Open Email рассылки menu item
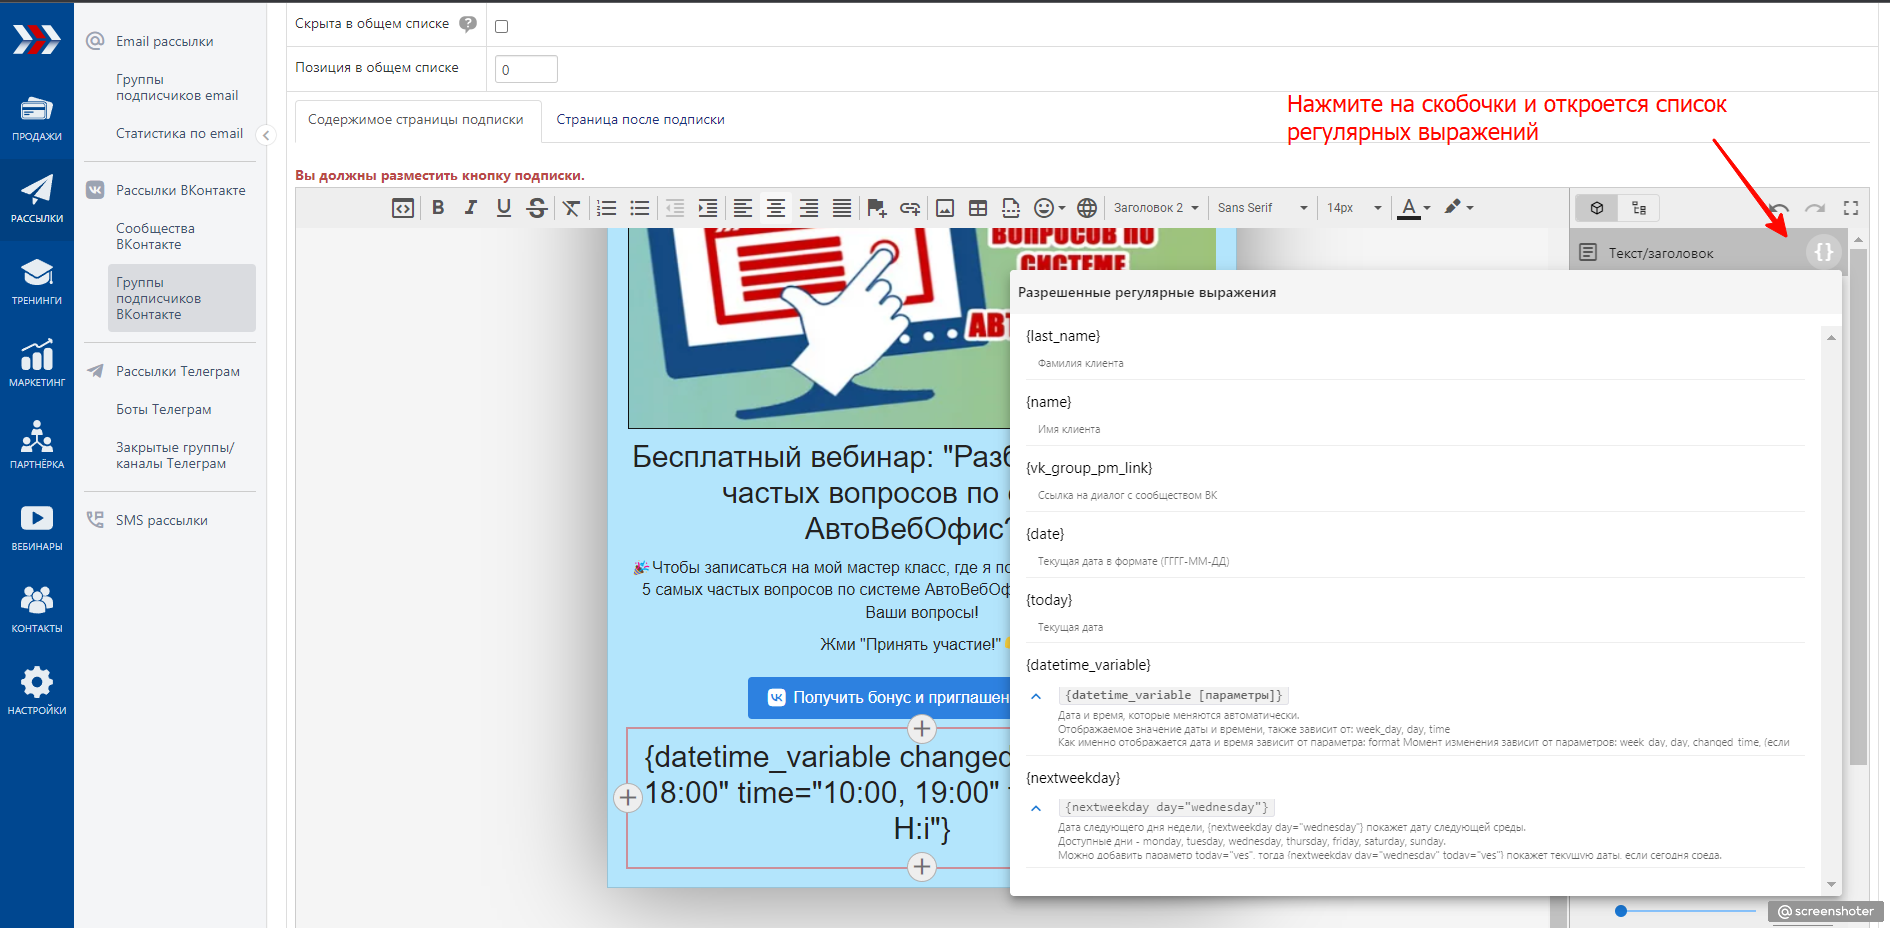This screenshot has width=1890, height=928. pos(165,41)
